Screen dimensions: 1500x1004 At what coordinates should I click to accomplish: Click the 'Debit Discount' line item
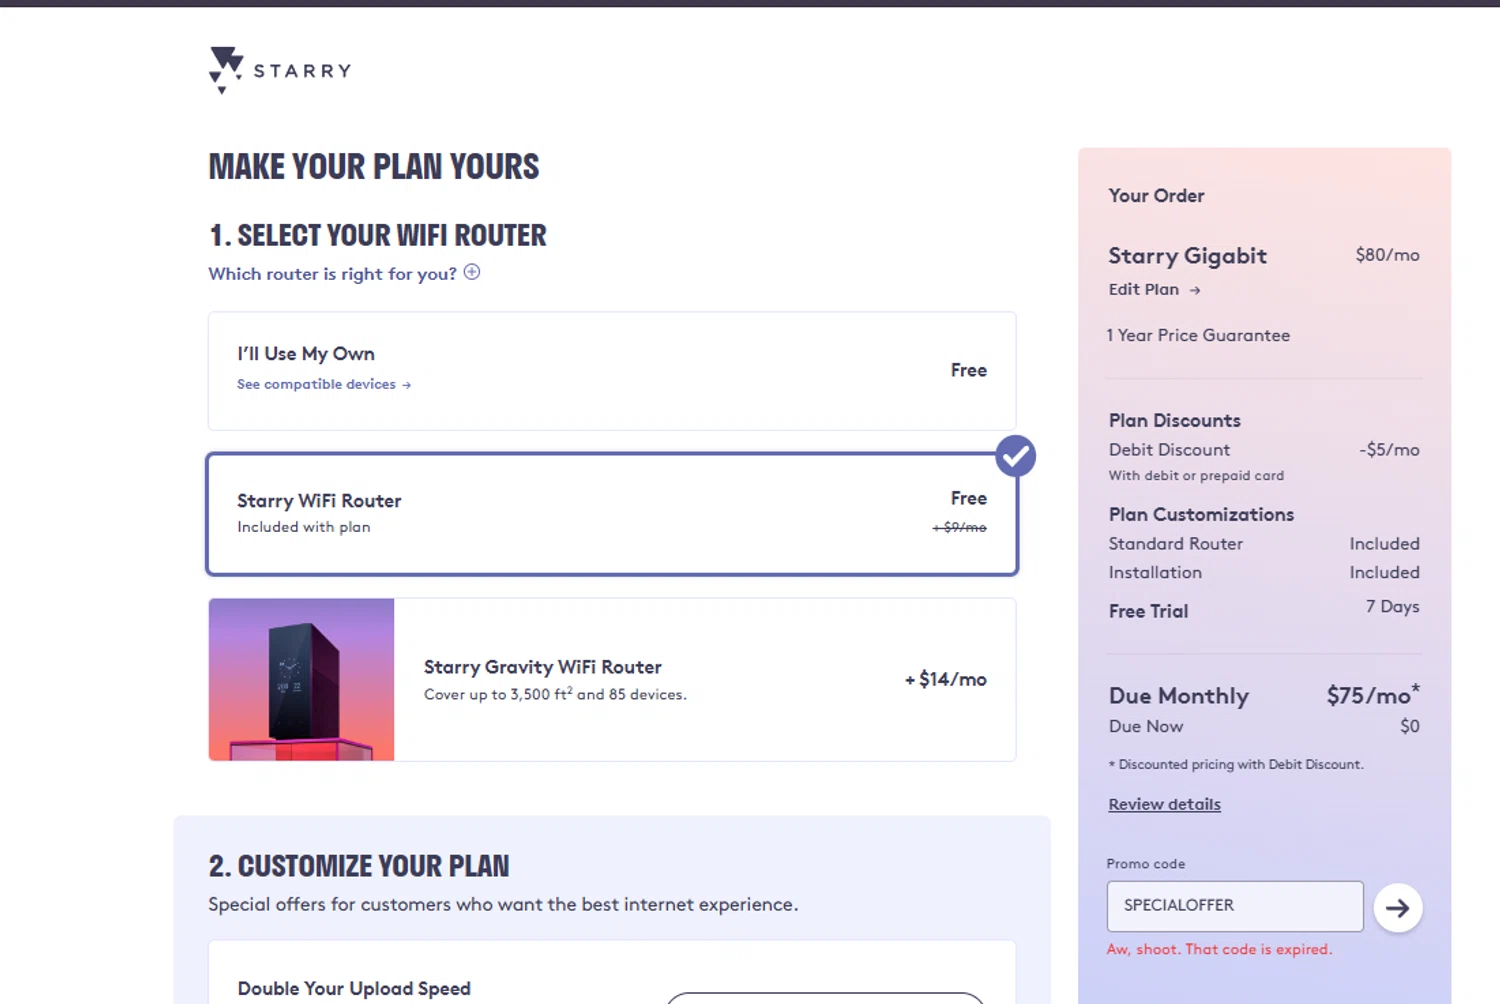pyautogui.click(x=1169, y=450)
